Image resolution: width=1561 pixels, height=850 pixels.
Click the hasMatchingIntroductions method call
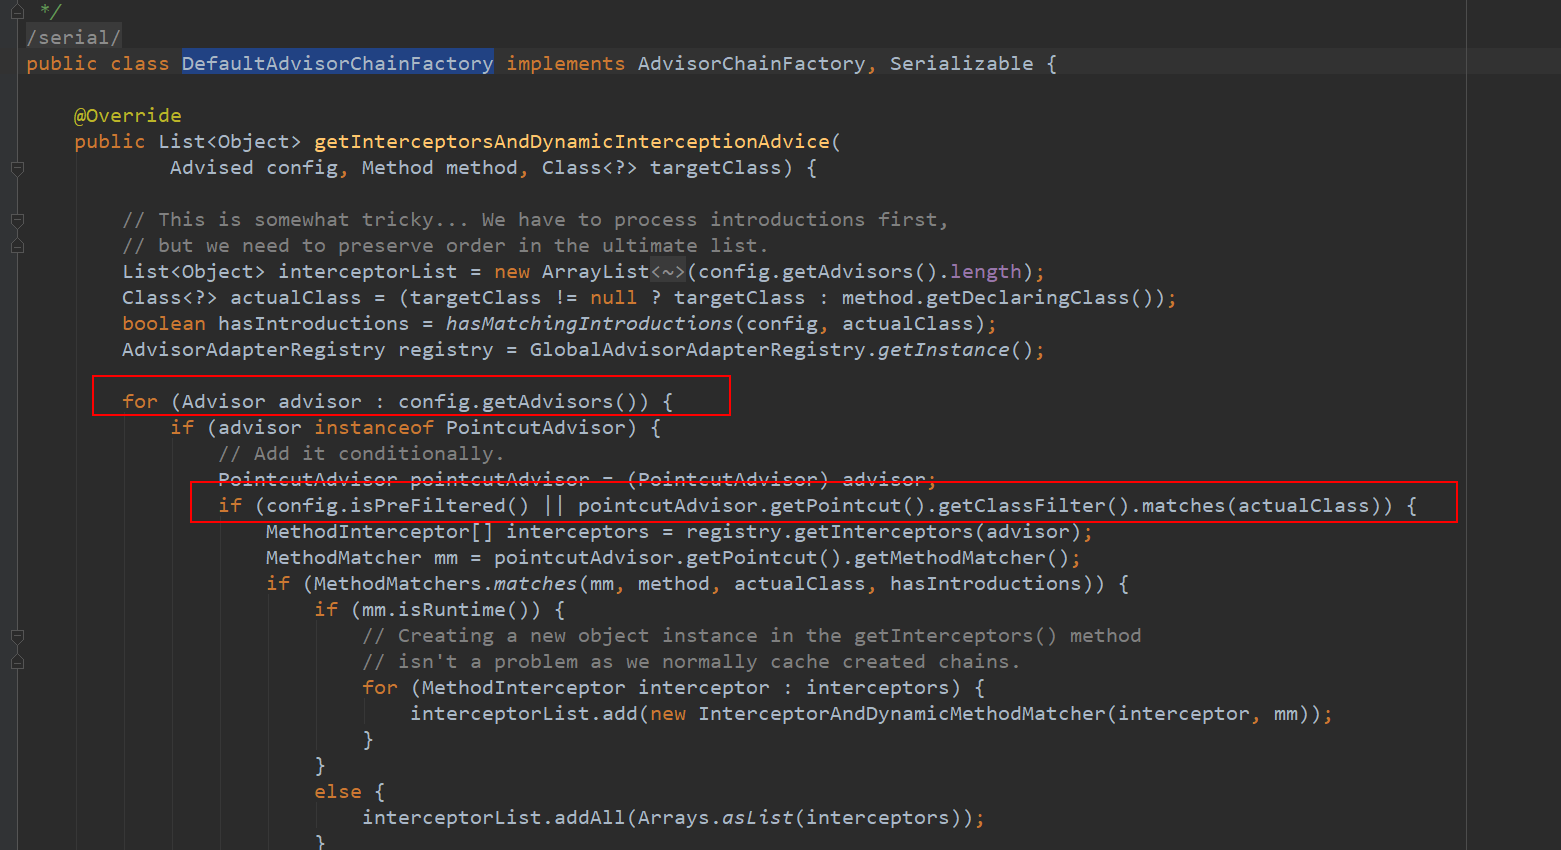click(589, 323)
